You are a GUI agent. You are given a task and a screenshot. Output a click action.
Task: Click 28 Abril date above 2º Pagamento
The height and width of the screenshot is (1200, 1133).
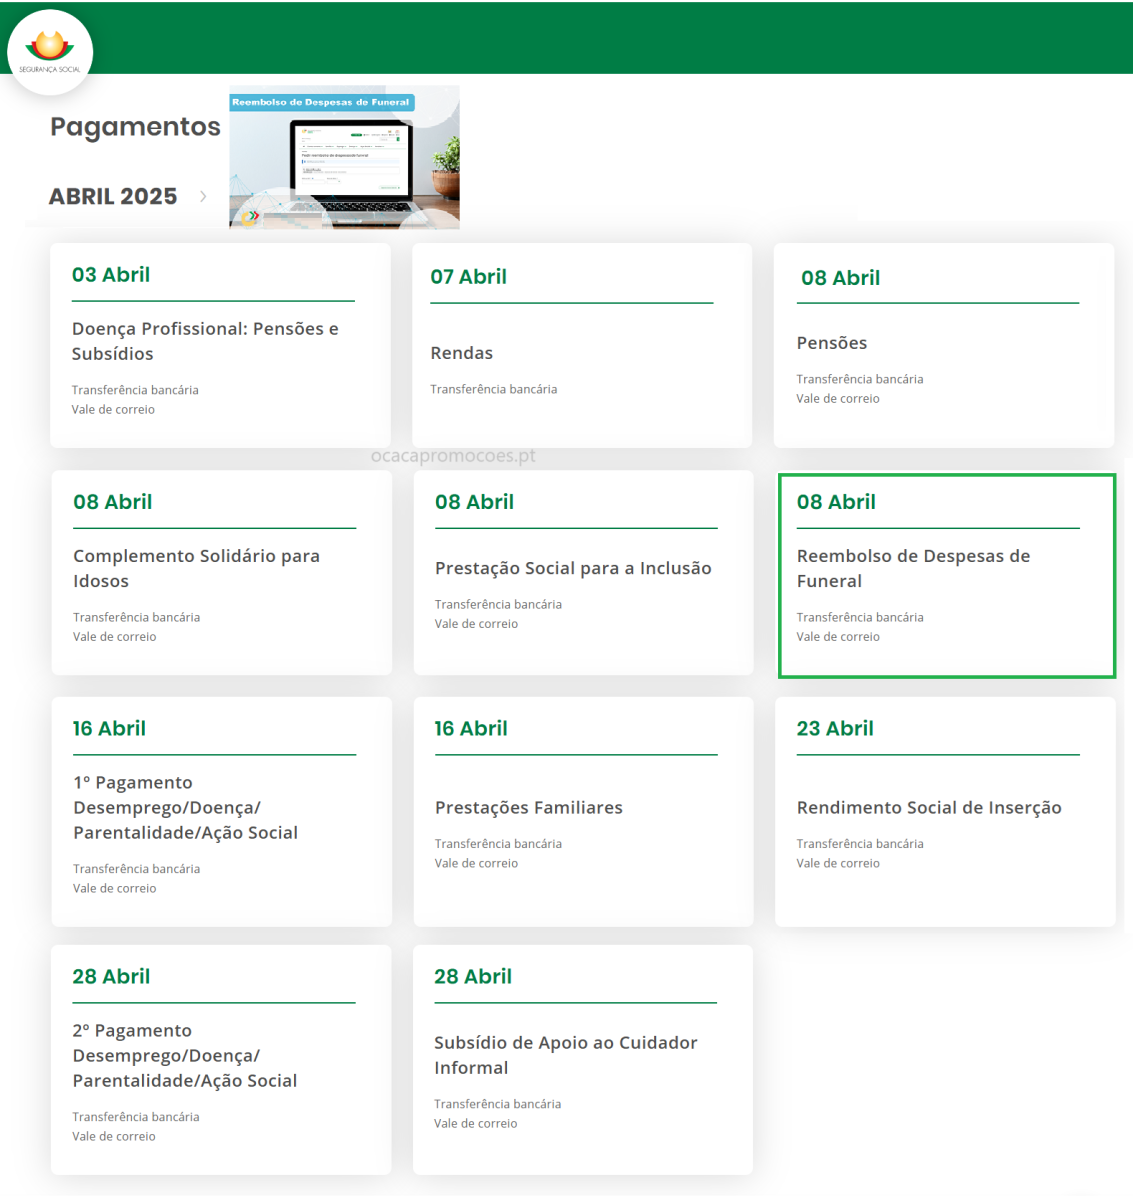[111, 977]
